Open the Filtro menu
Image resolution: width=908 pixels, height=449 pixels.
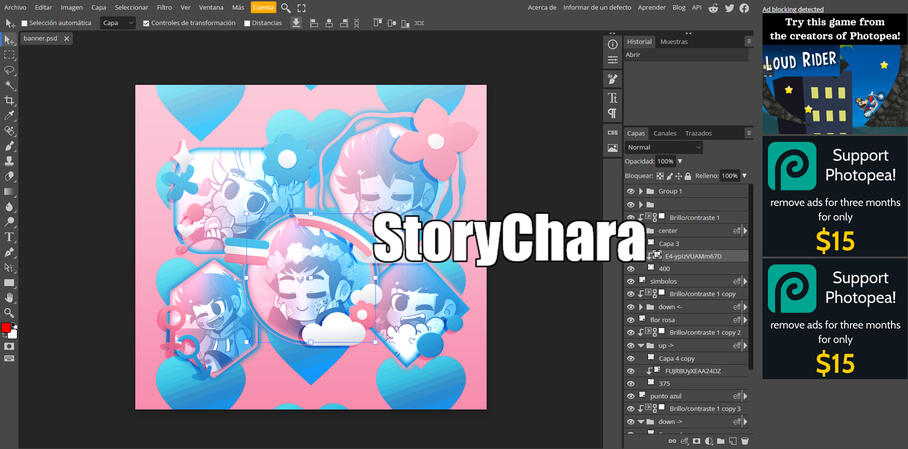(x=164, y=7)
